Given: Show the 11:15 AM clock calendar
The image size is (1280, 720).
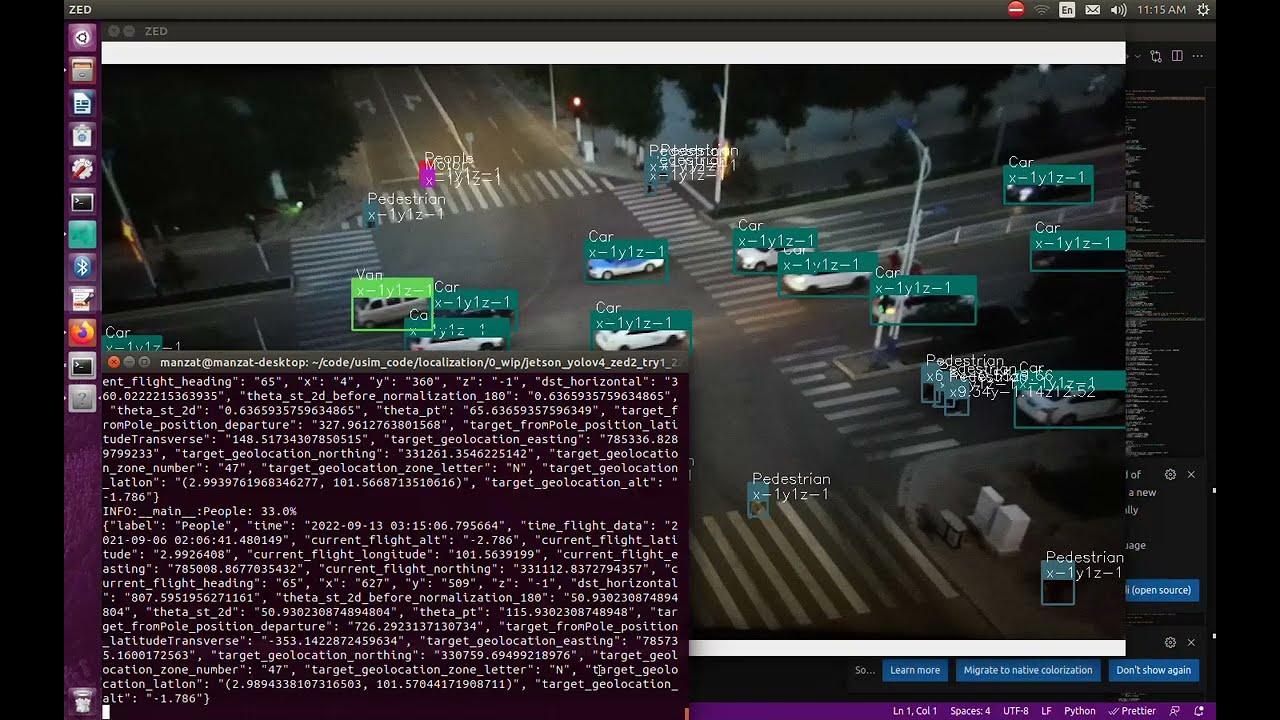Looking at the screenshot, I should 1161,9.
